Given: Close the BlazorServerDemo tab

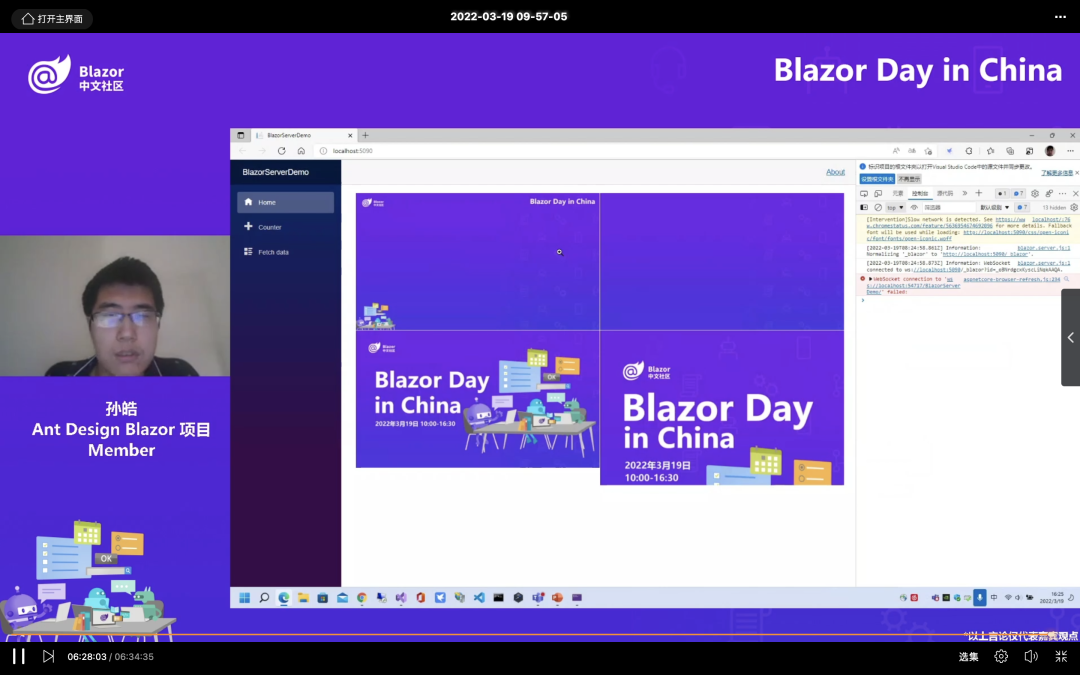Looking at the screenshot, I should click(350, 136).
